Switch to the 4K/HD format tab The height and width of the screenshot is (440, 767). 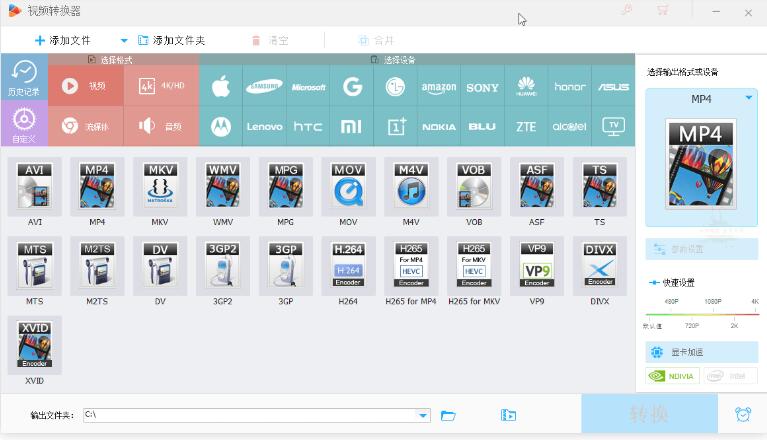(x=161, y=86)
